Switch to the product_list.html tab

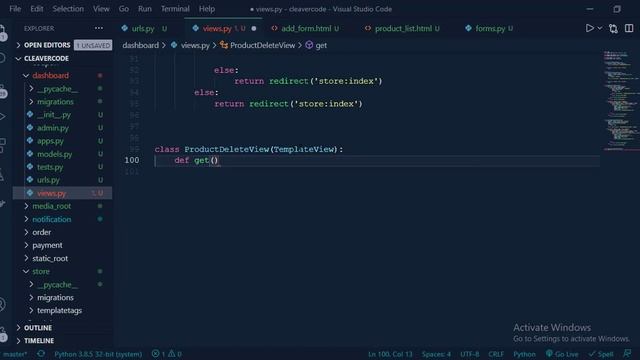(x=403, y=28)
